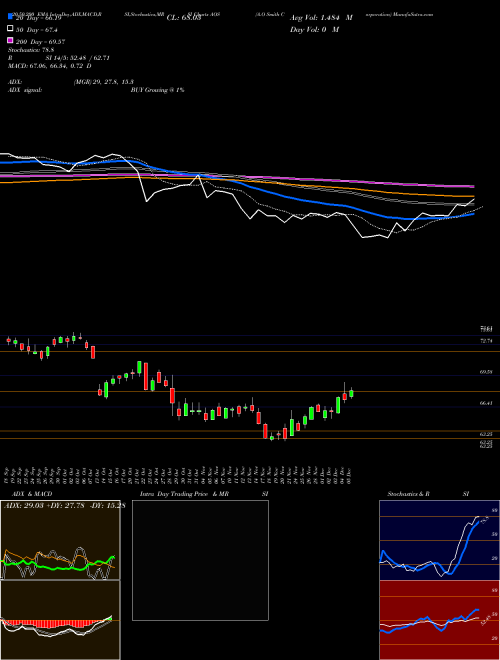Click the 'Stochastics: 78.8' reading
The image size is (500, 660).
[31, 50]
